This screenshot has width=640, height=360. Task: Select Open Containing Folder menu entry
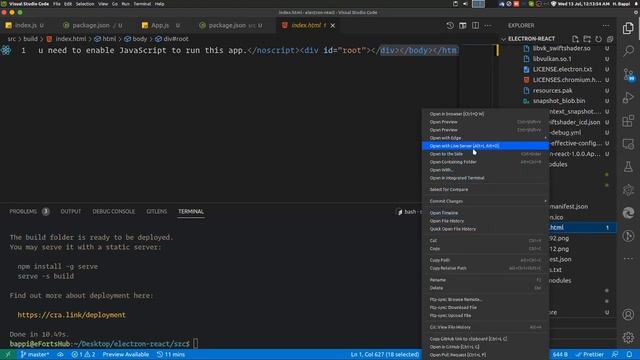(x=485, y=162)
